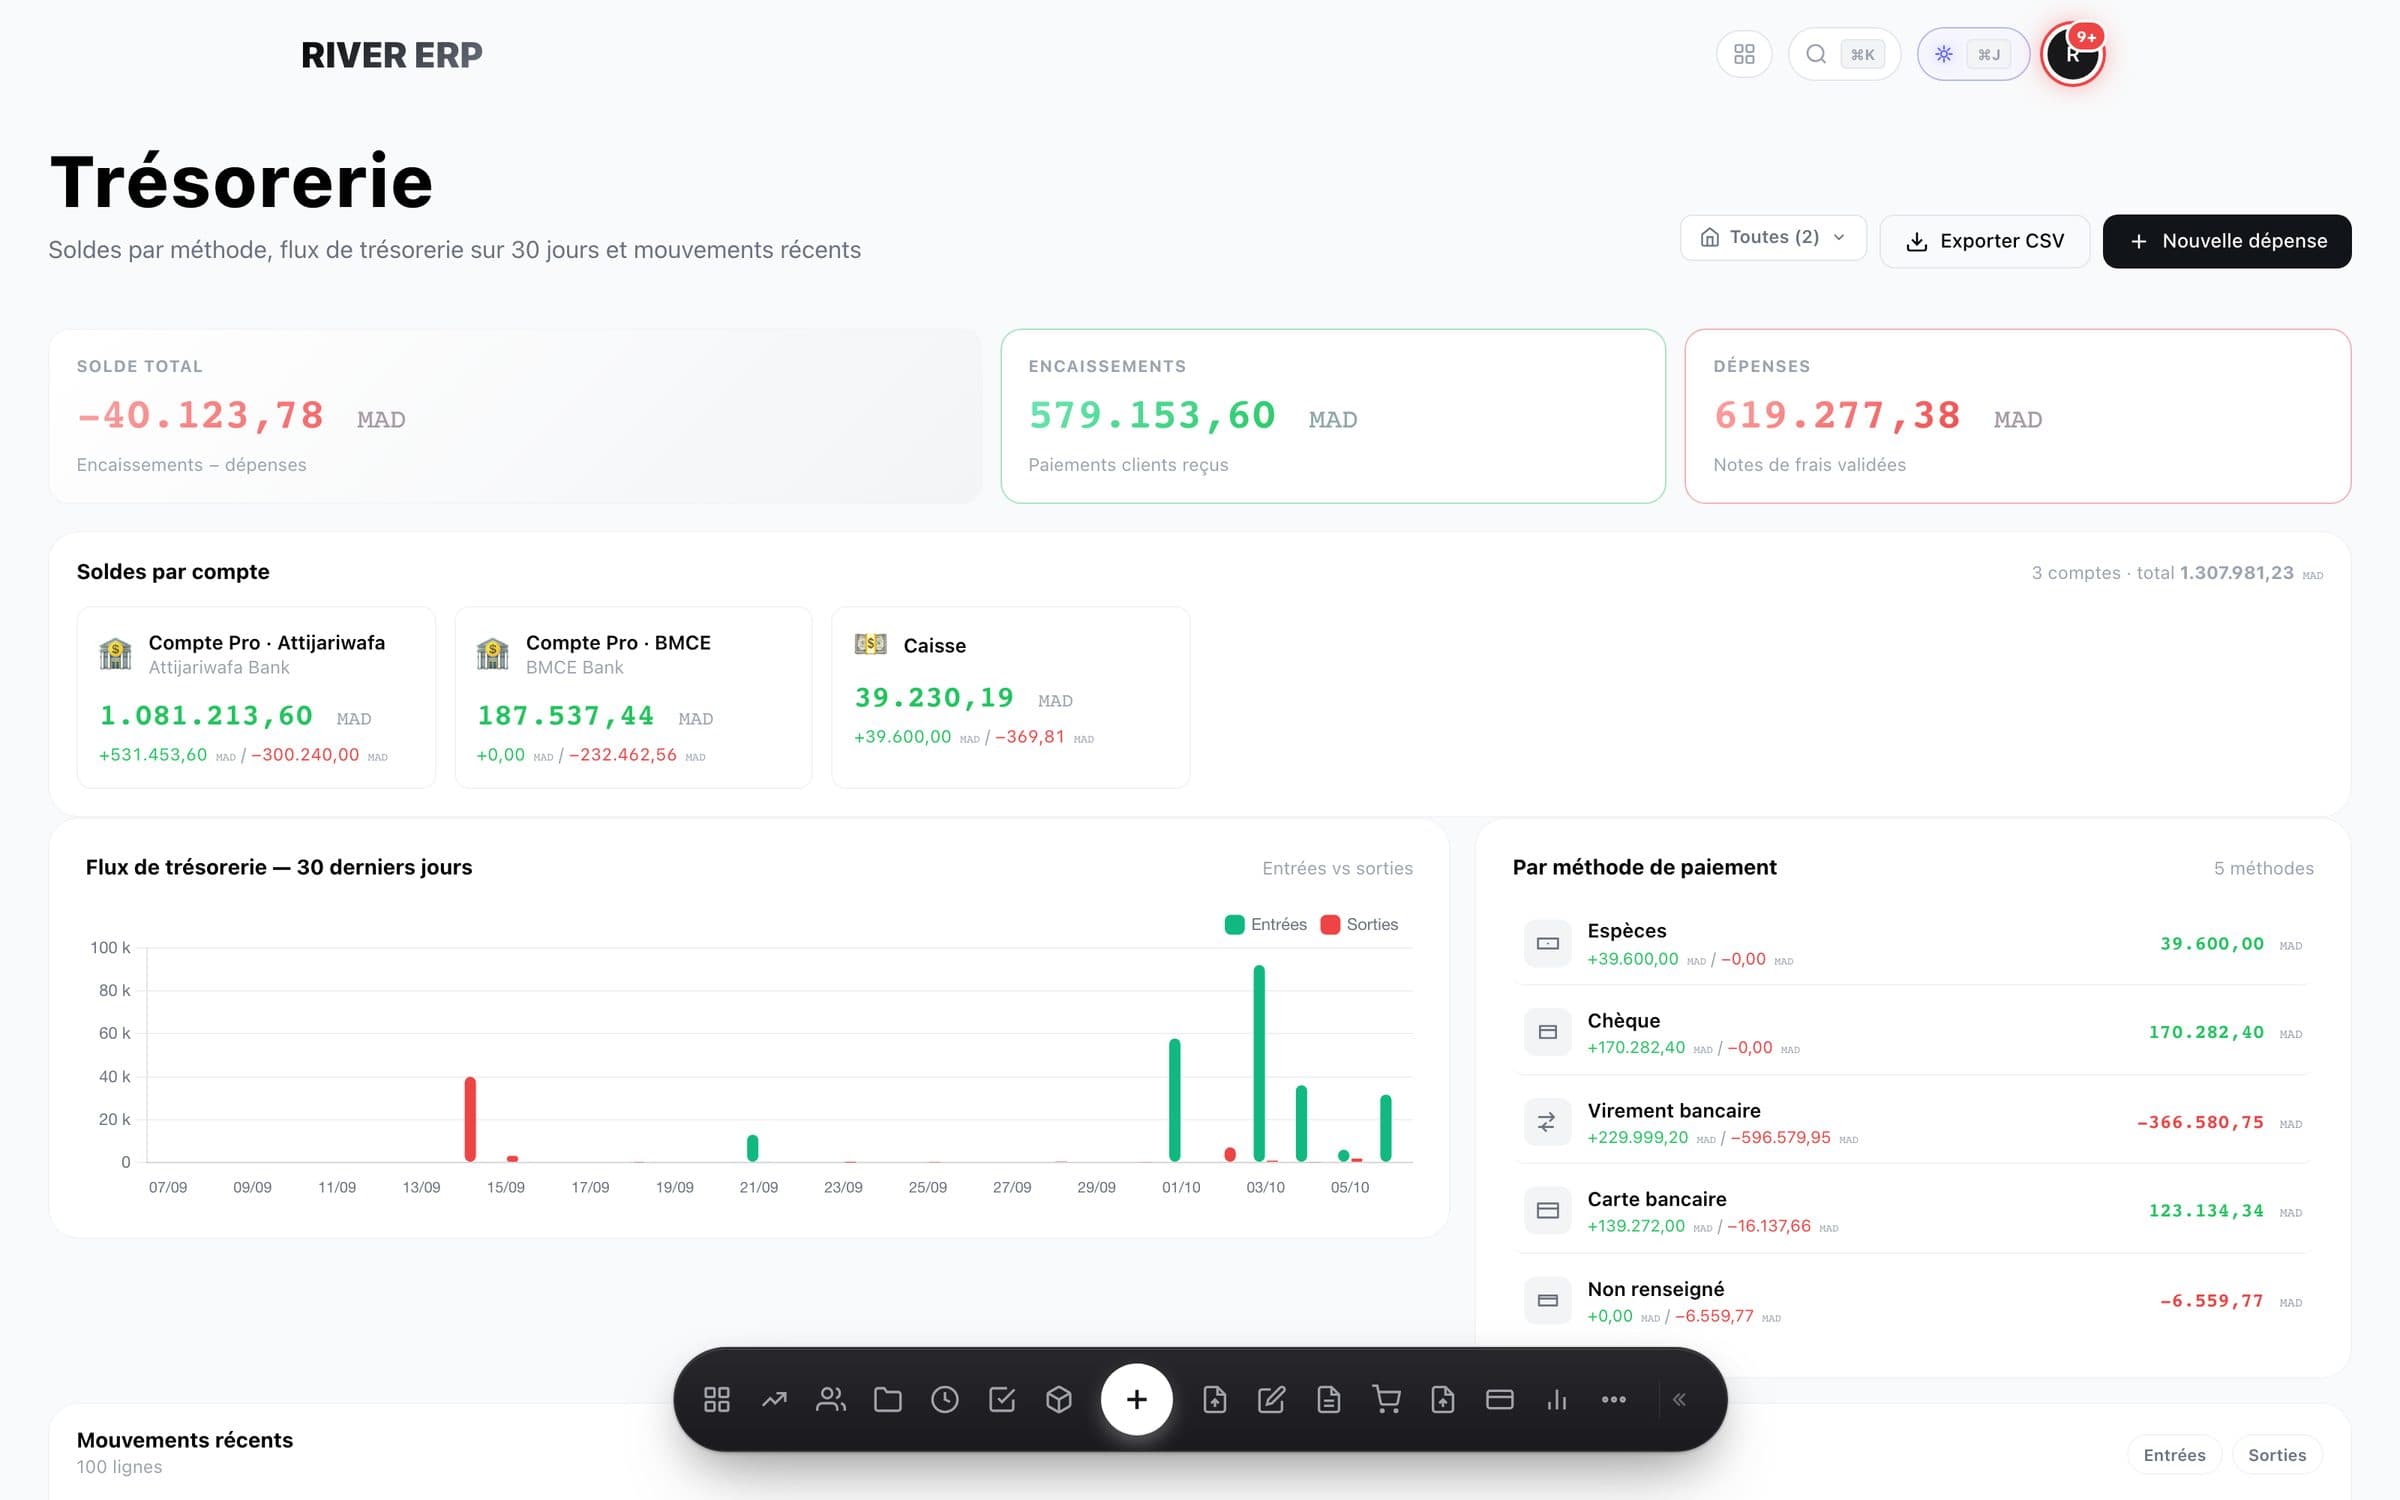
Task: Open the contacts (people) icon in the dock
Action: pos(831,1399)
